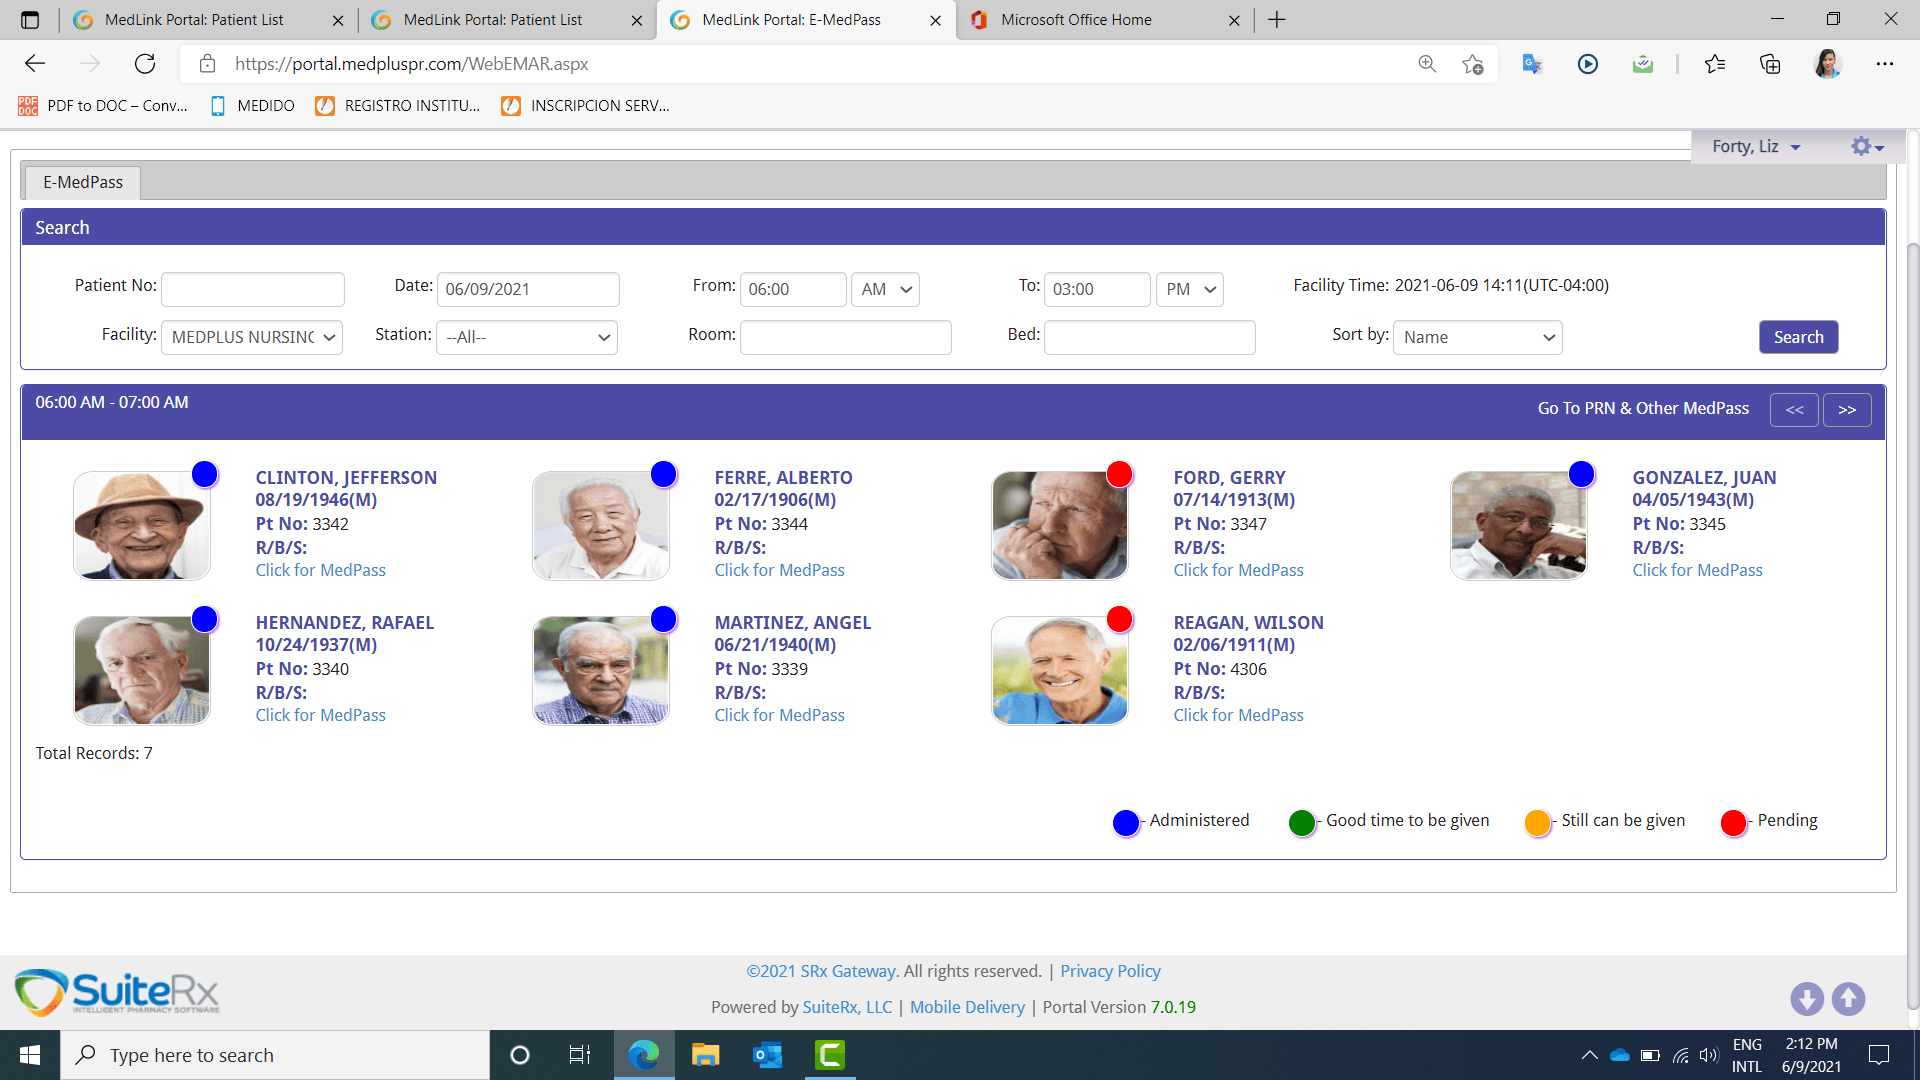This screenshot has height=1080, width=1920.
Task: Click red pending dot on Ford, Gerry
Action: coord(1119,474)
